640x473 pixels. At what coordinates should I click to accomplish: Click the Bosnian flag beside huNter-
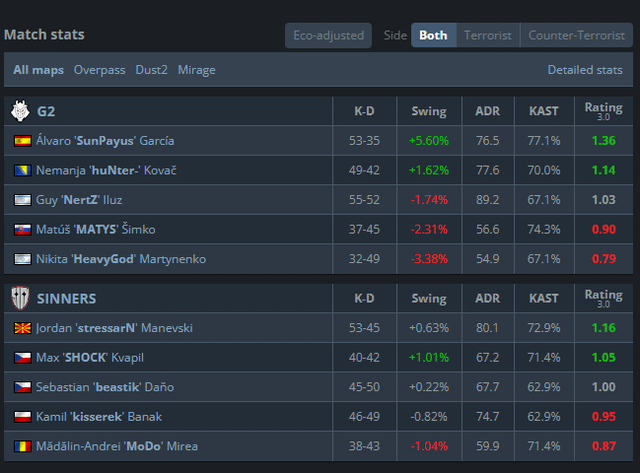coord(22,171)
